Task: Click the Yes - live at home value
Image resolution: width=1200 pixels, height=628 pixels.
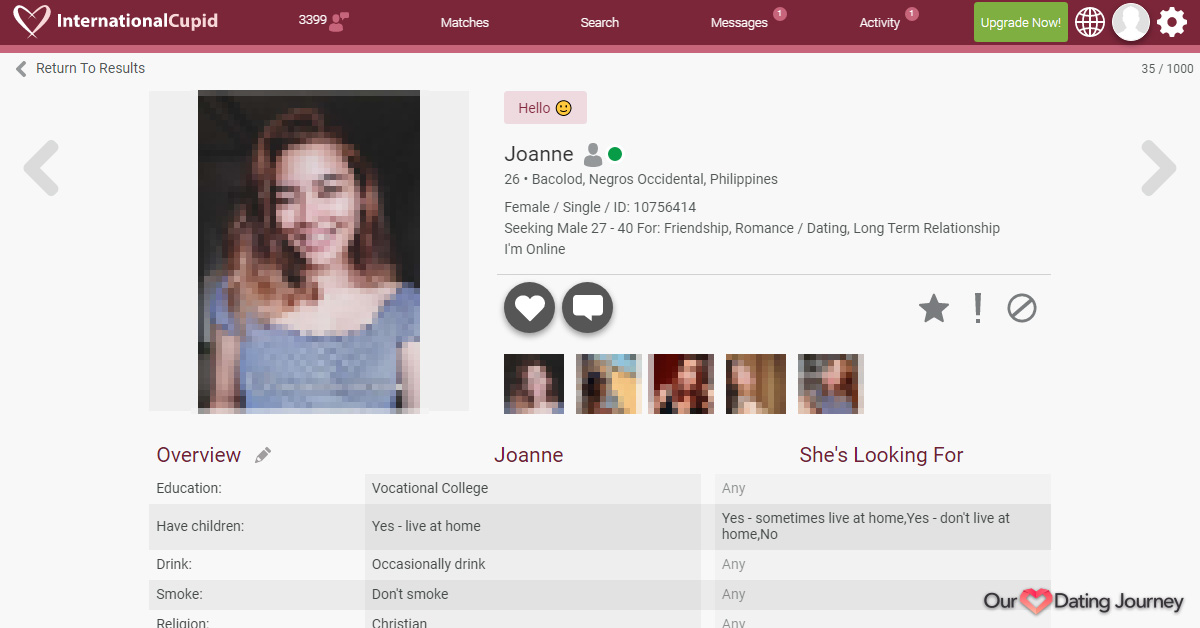Action: click(426, 526)
